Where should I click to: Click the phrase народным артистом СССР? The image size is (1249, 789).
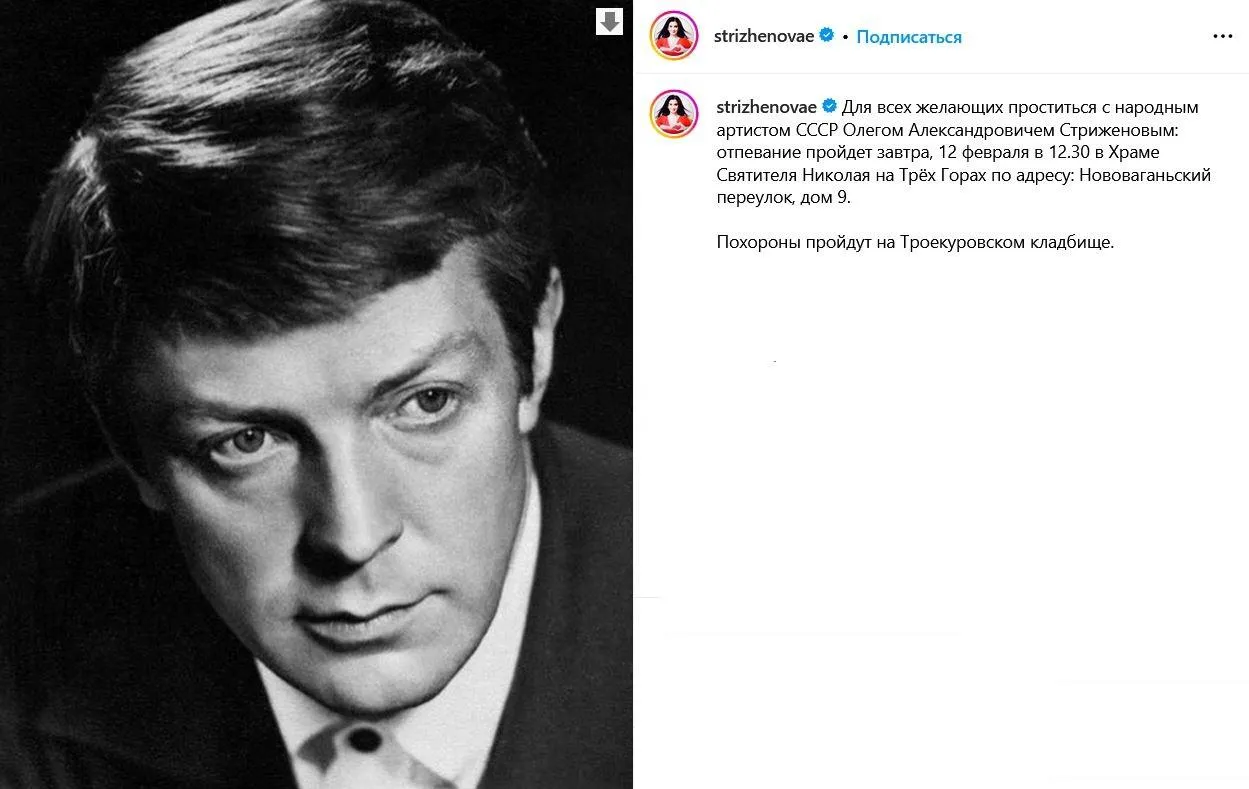click(958, 118)
